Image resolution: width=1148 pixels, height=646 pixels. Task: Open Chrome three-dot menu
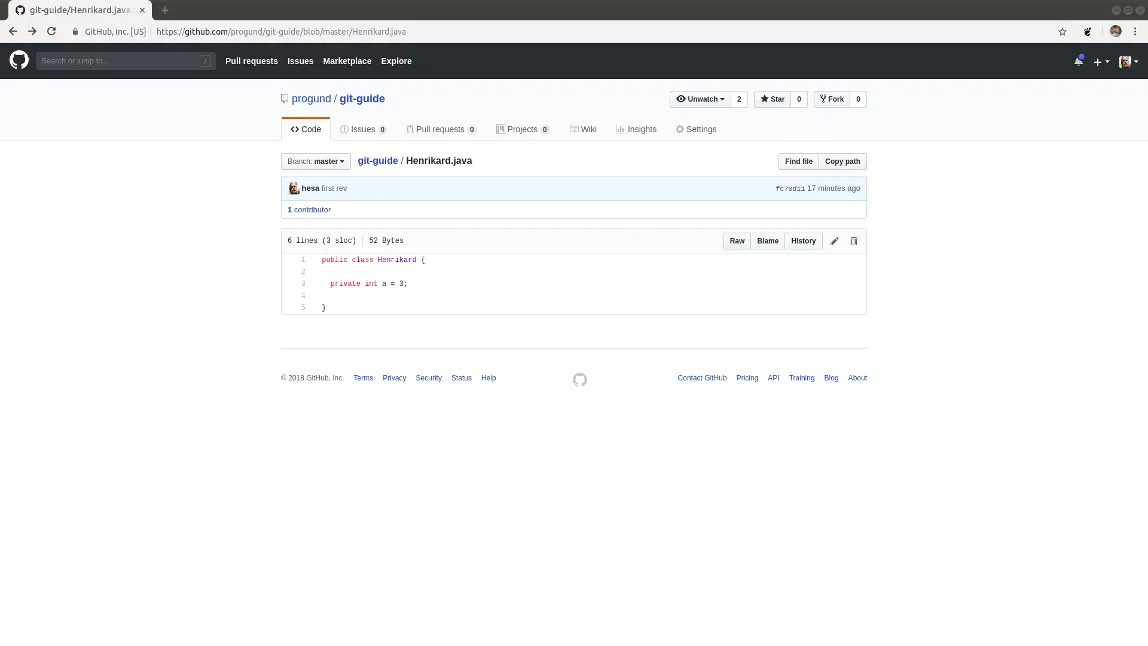(x=1135, y=31)
